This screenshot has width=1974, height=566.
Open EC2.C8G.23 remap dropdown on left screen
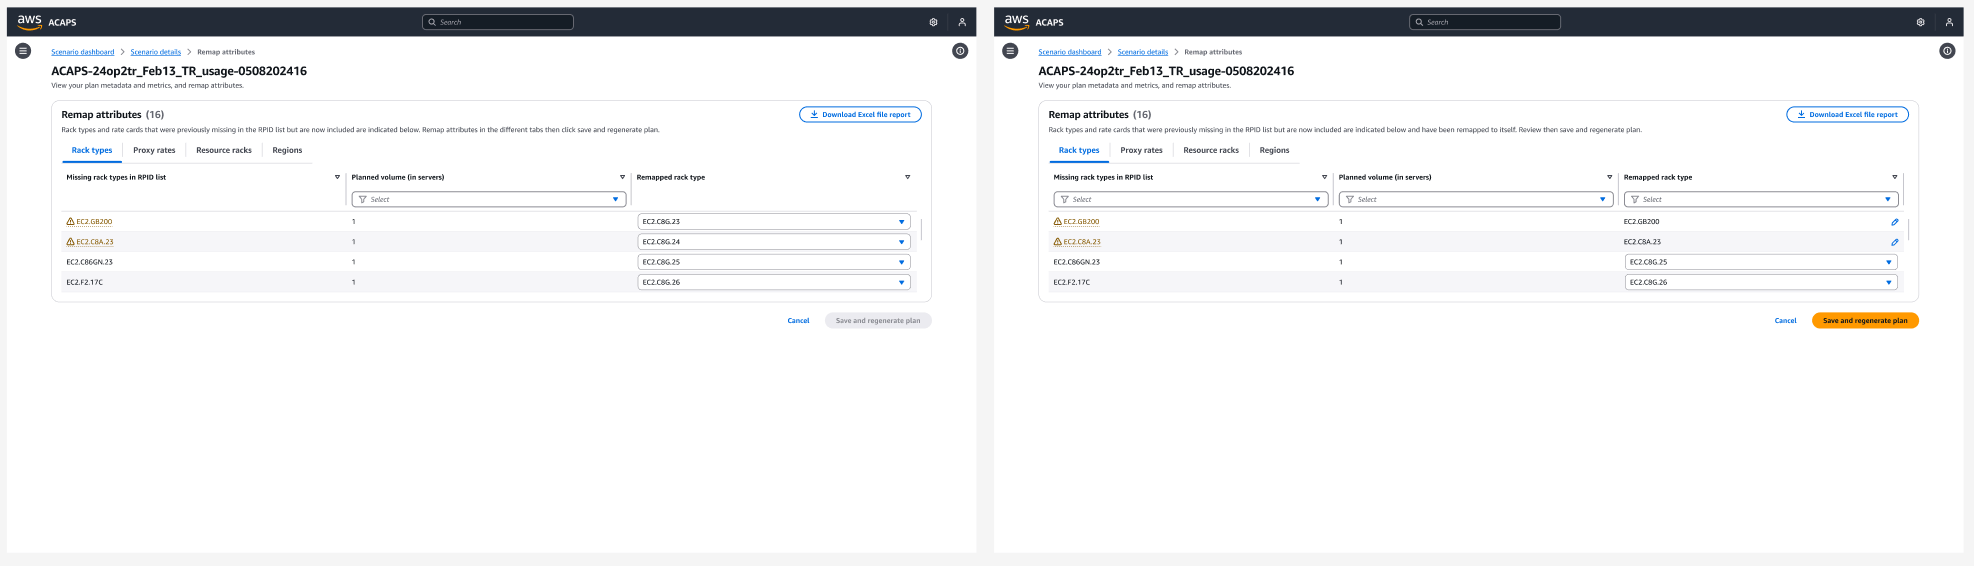[x=774, y=222]
